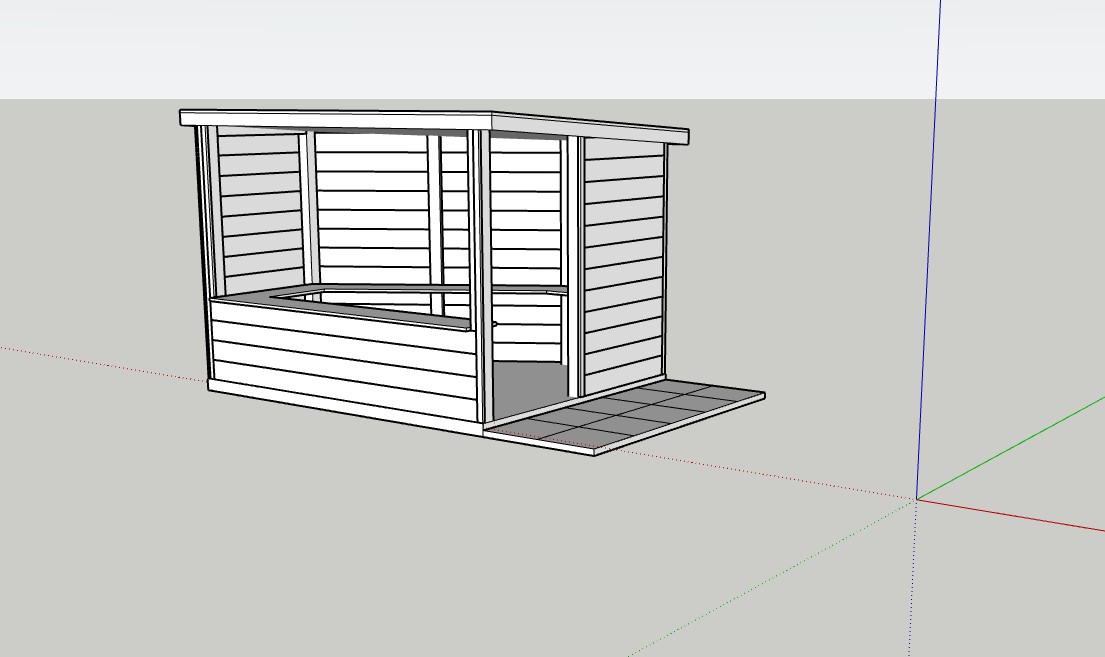This screenshot has height=657, width=1105.
Task: Click the tiled patio slab beside the shed
Action: (626, 415)
